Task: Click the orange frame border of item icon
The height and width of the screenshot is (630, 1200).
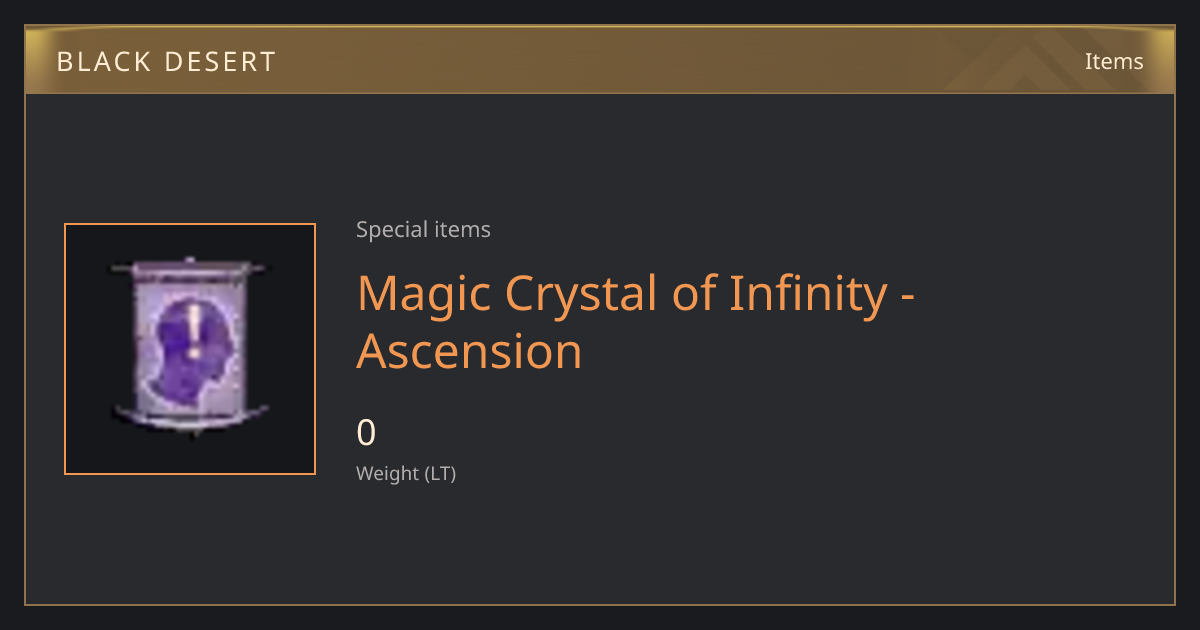Action: [x=190, y=224]
